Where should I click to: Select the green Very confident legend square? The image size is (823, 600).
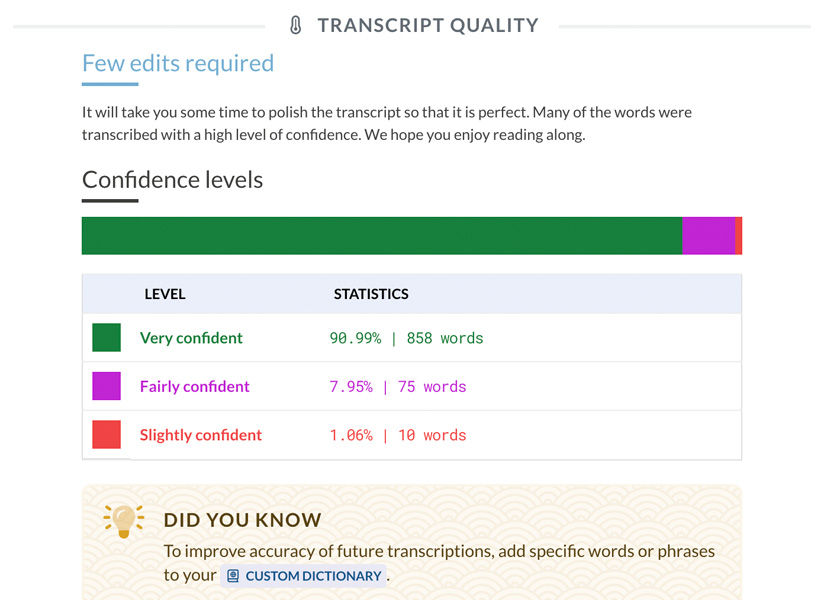[106, 337]
